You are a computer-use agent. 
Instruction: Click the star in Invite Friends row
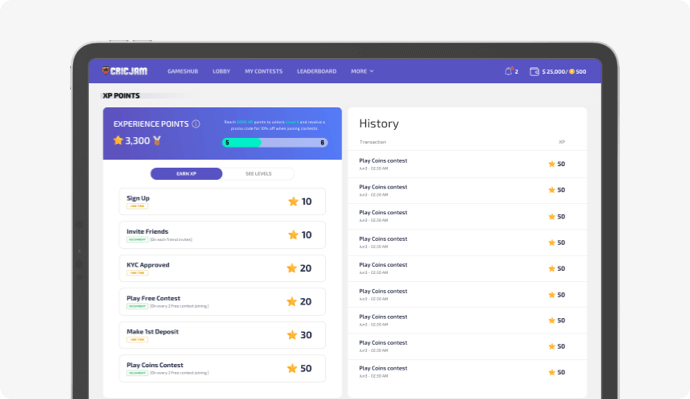click(293, 235)
